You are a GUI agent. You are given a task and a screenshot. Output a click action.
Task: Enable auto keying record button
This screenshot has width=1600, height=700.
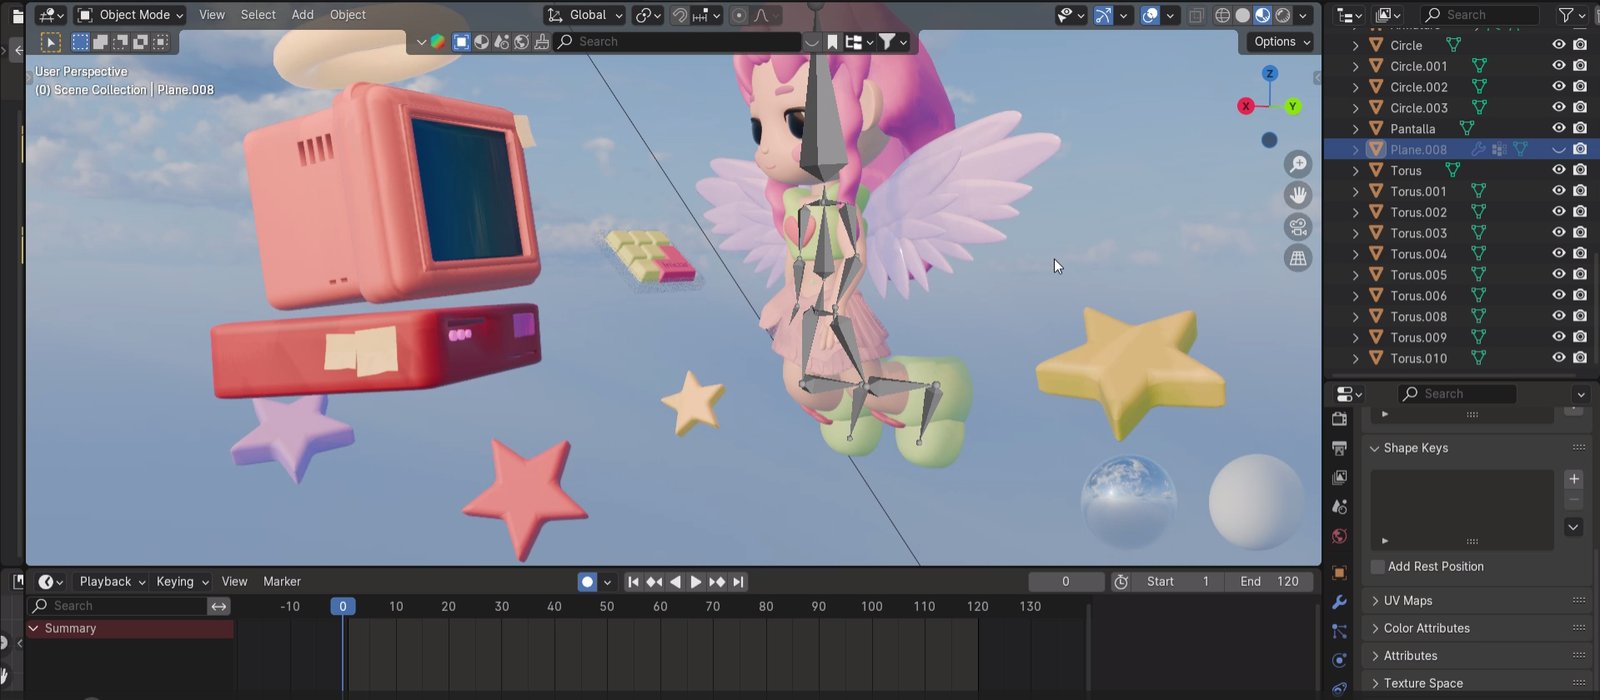(587, 582)
